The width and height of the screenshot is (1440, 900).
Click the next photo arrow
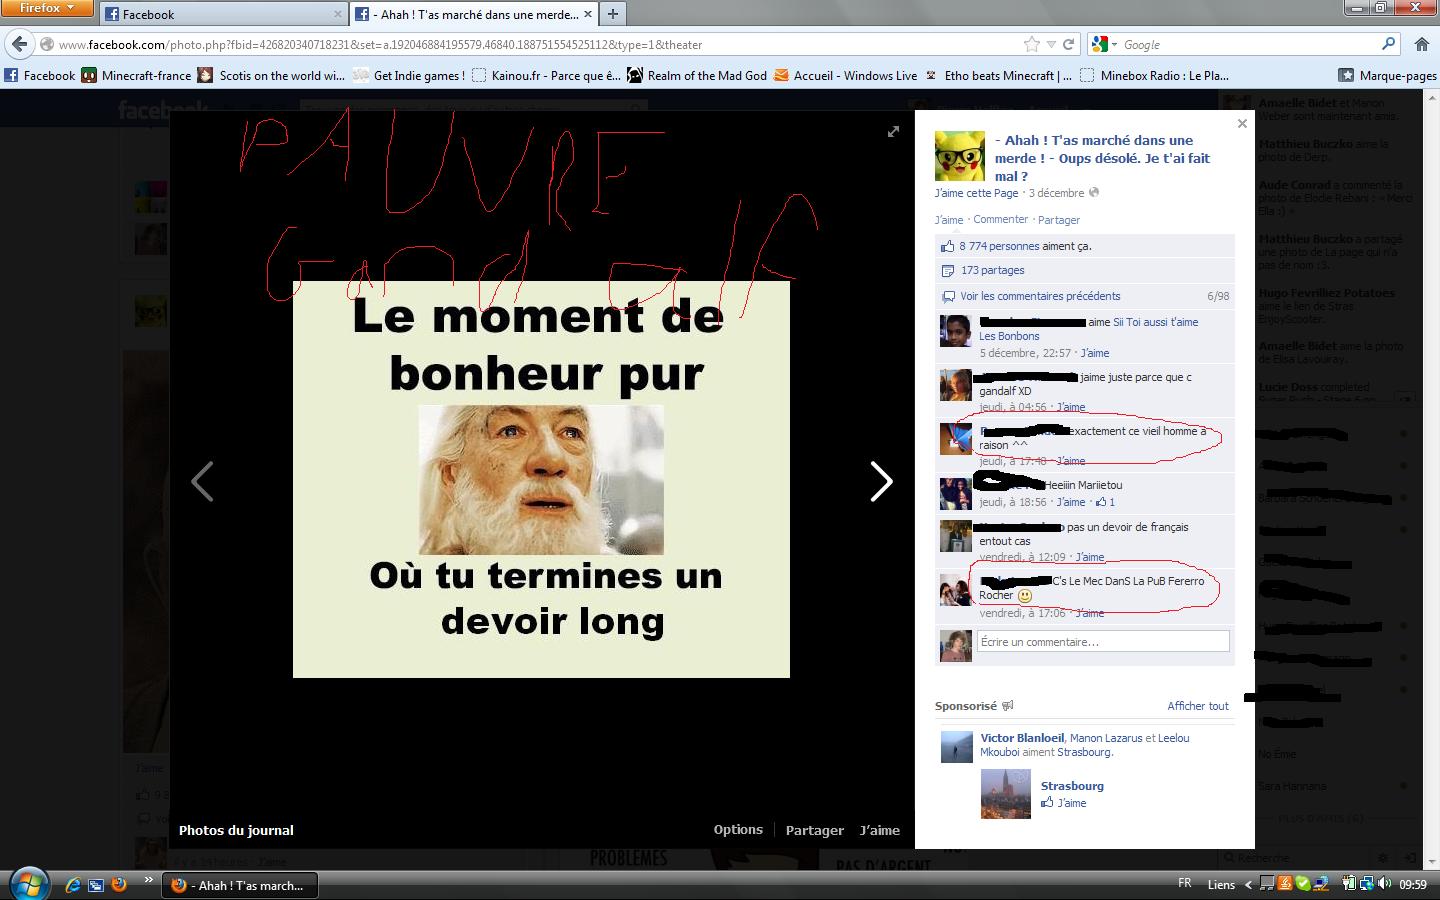[880, 482]
